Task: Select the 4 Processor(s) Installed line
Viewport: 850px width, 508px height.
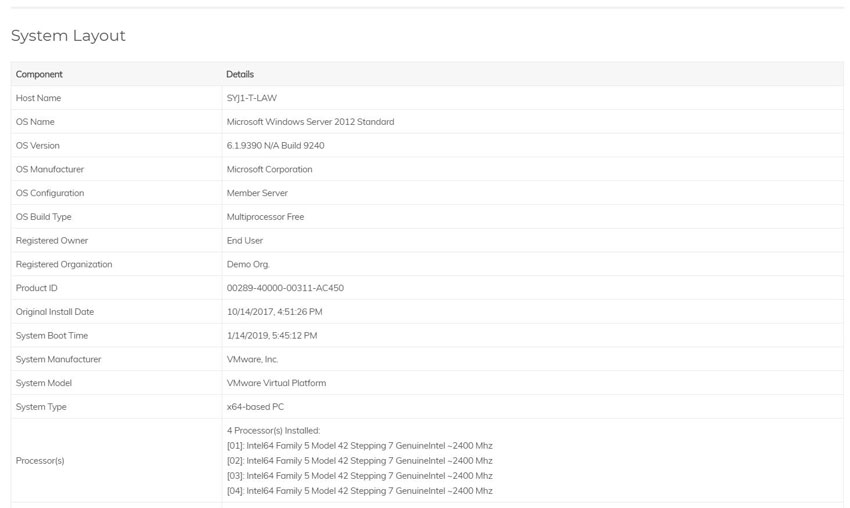Action: coord(273,431)
